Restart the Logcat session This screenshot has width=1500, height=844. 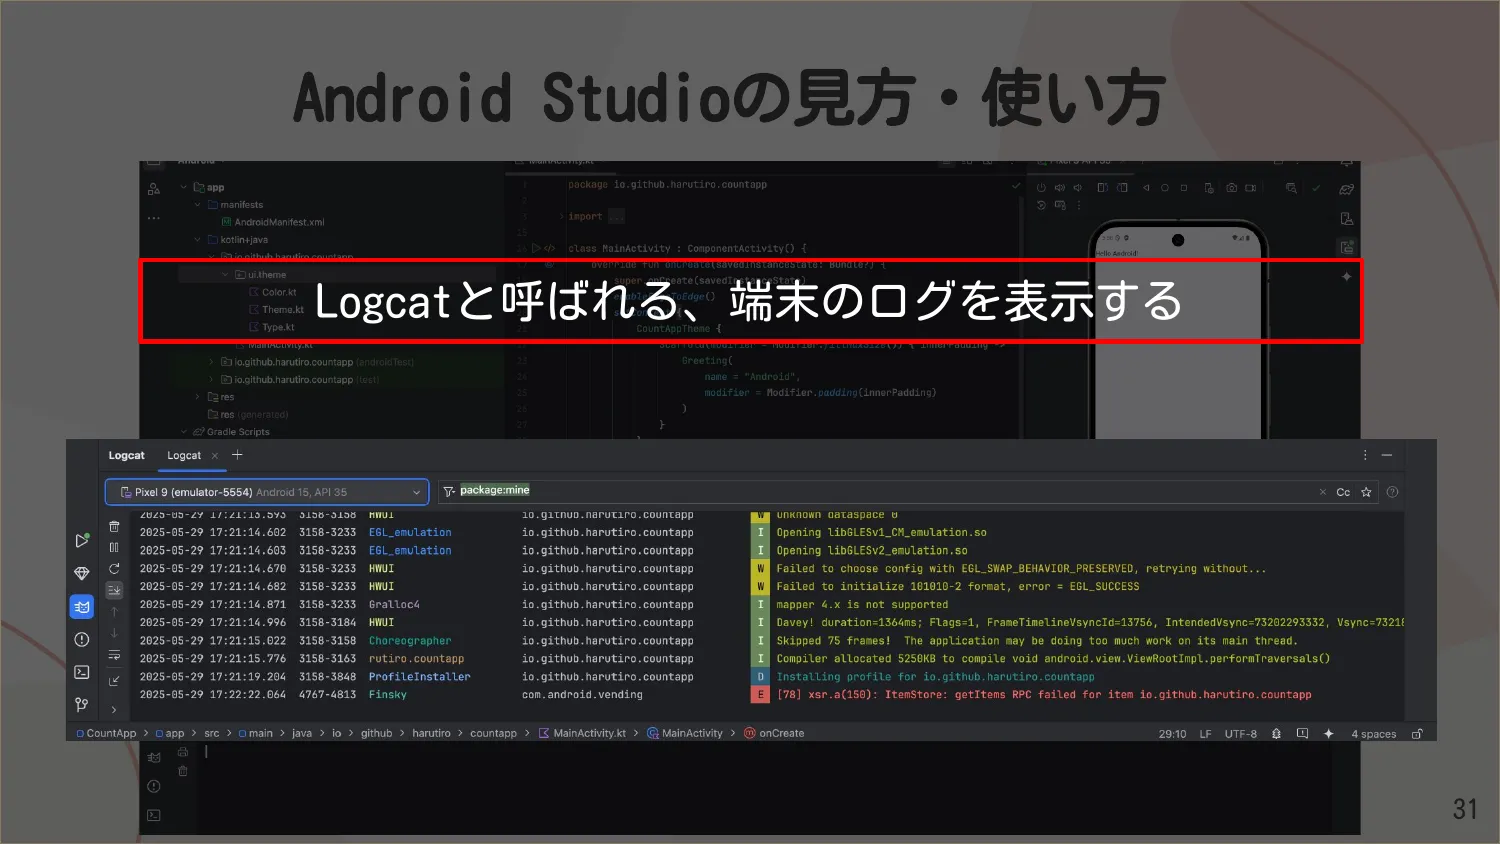coord(114,568)
